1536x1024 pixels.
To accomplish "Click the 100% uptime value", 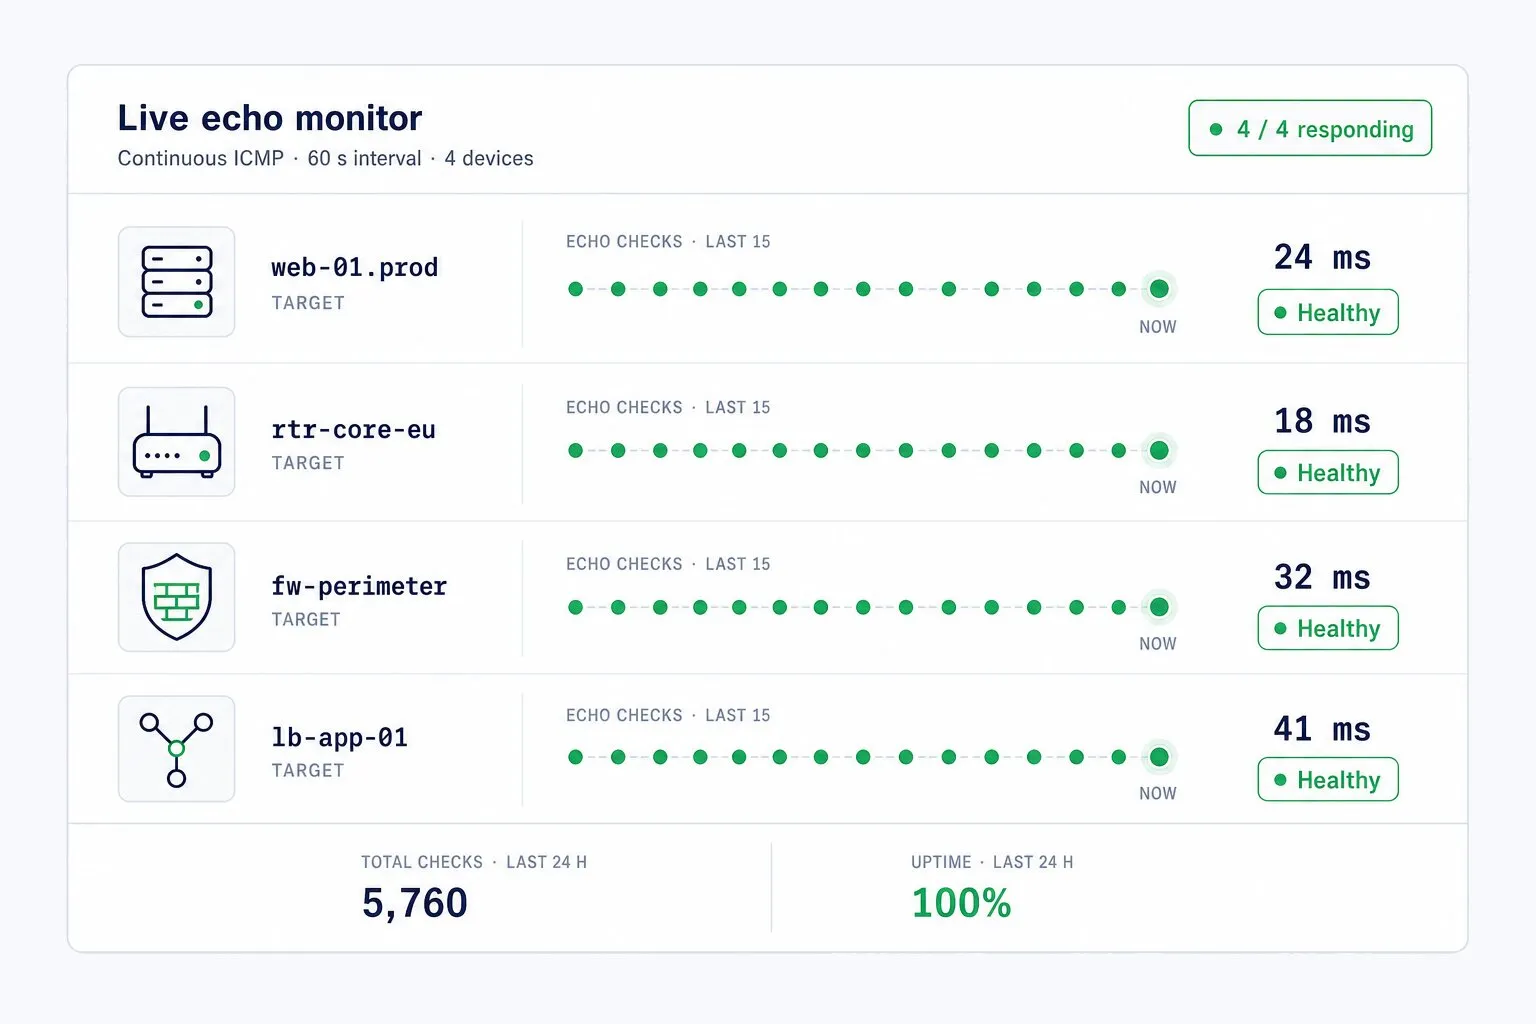I will click(961, 903).
